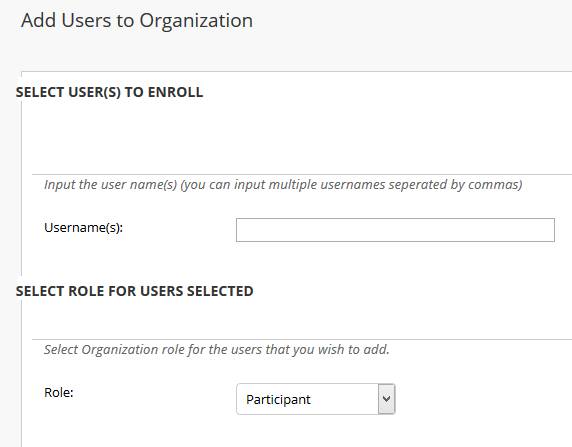Click the Role: field label

59,393
